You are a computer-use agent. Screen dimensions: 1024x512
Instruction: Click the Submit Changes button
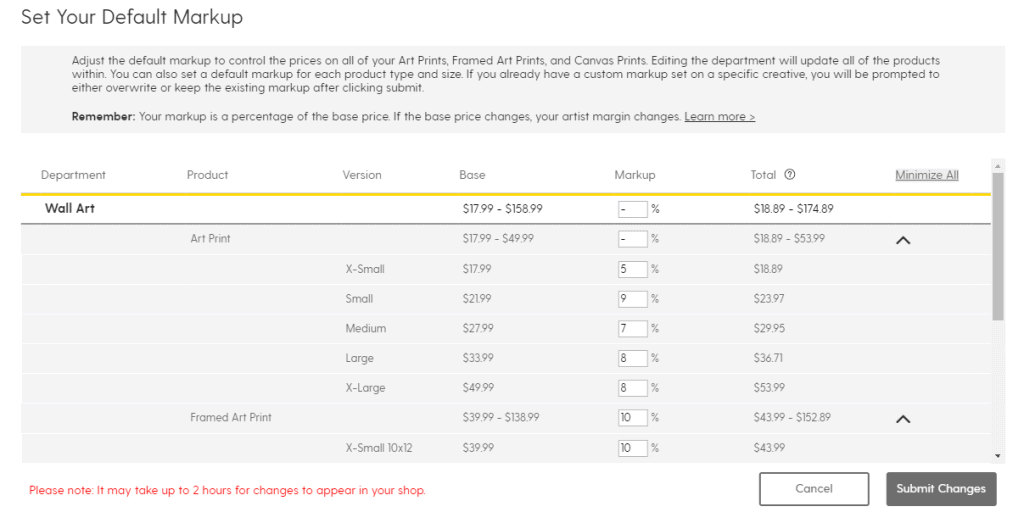pyautogui.click(x=941, y=488)
